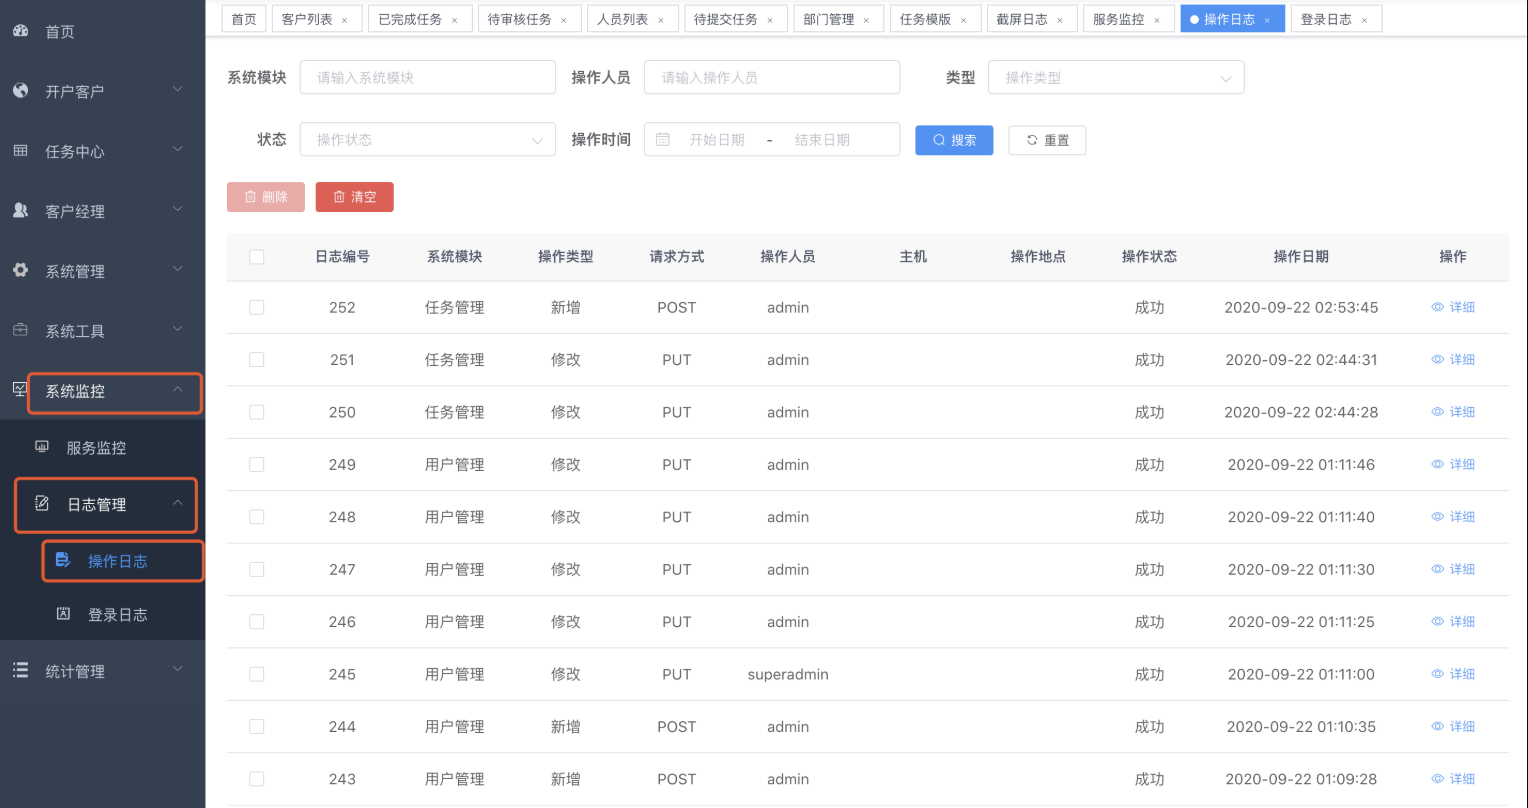Check the row for log 243
The height and width of the screenshot is (808, 1528).
(257, 779)
